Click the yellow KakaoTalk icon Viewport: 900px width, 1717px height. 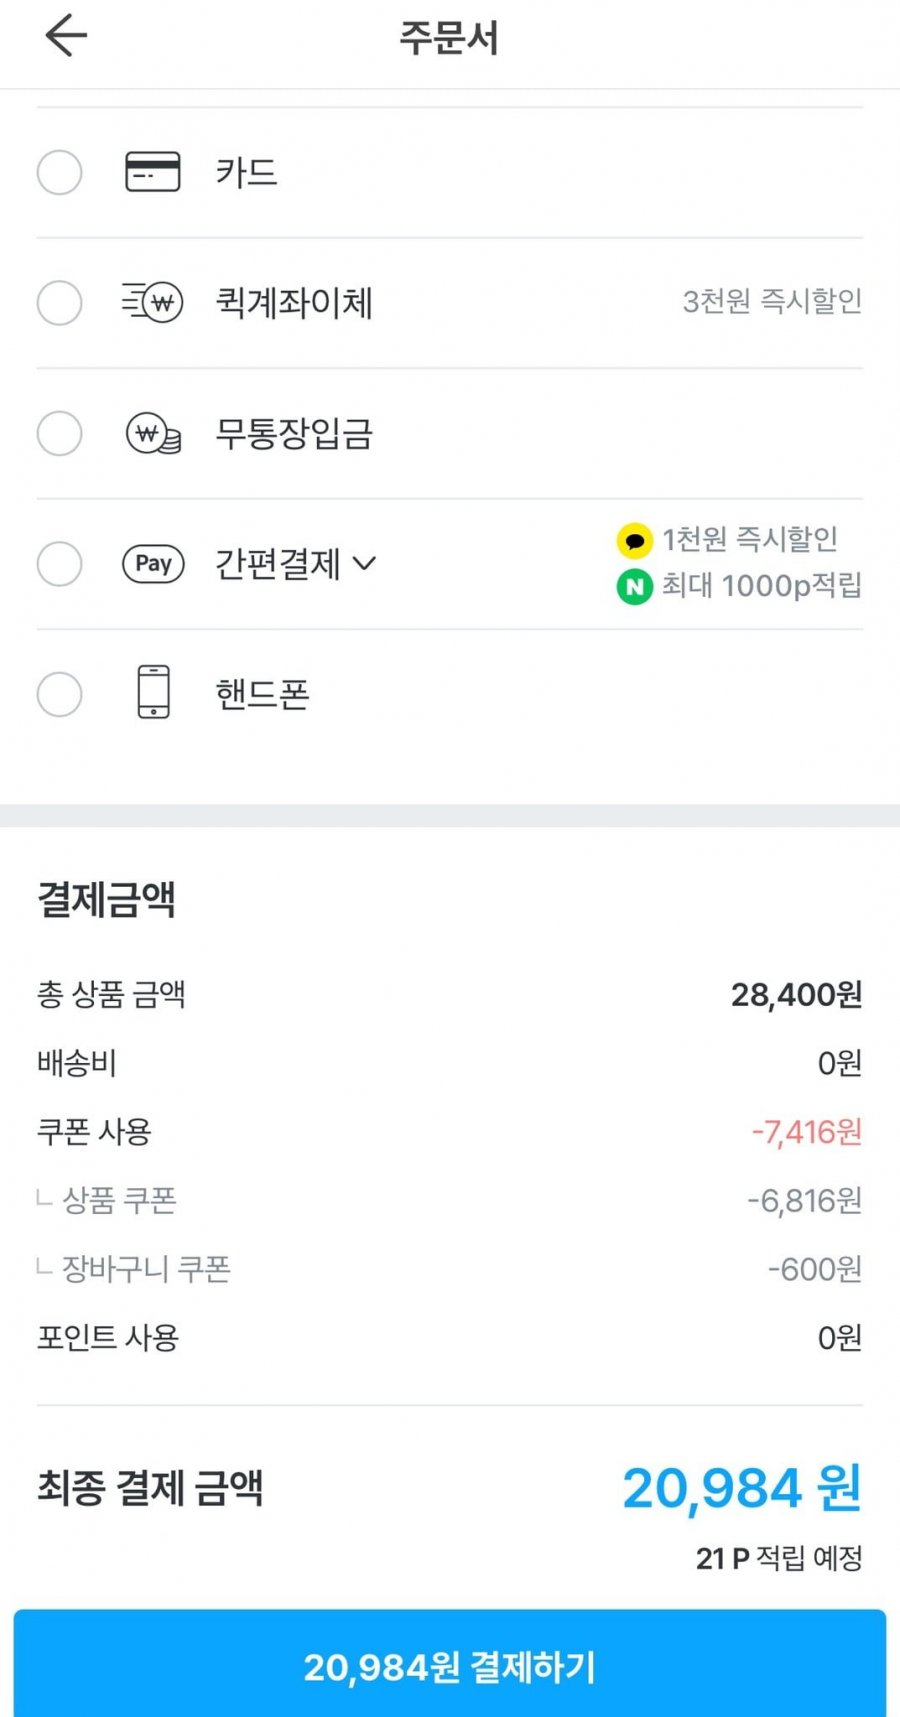click(634, 541)
